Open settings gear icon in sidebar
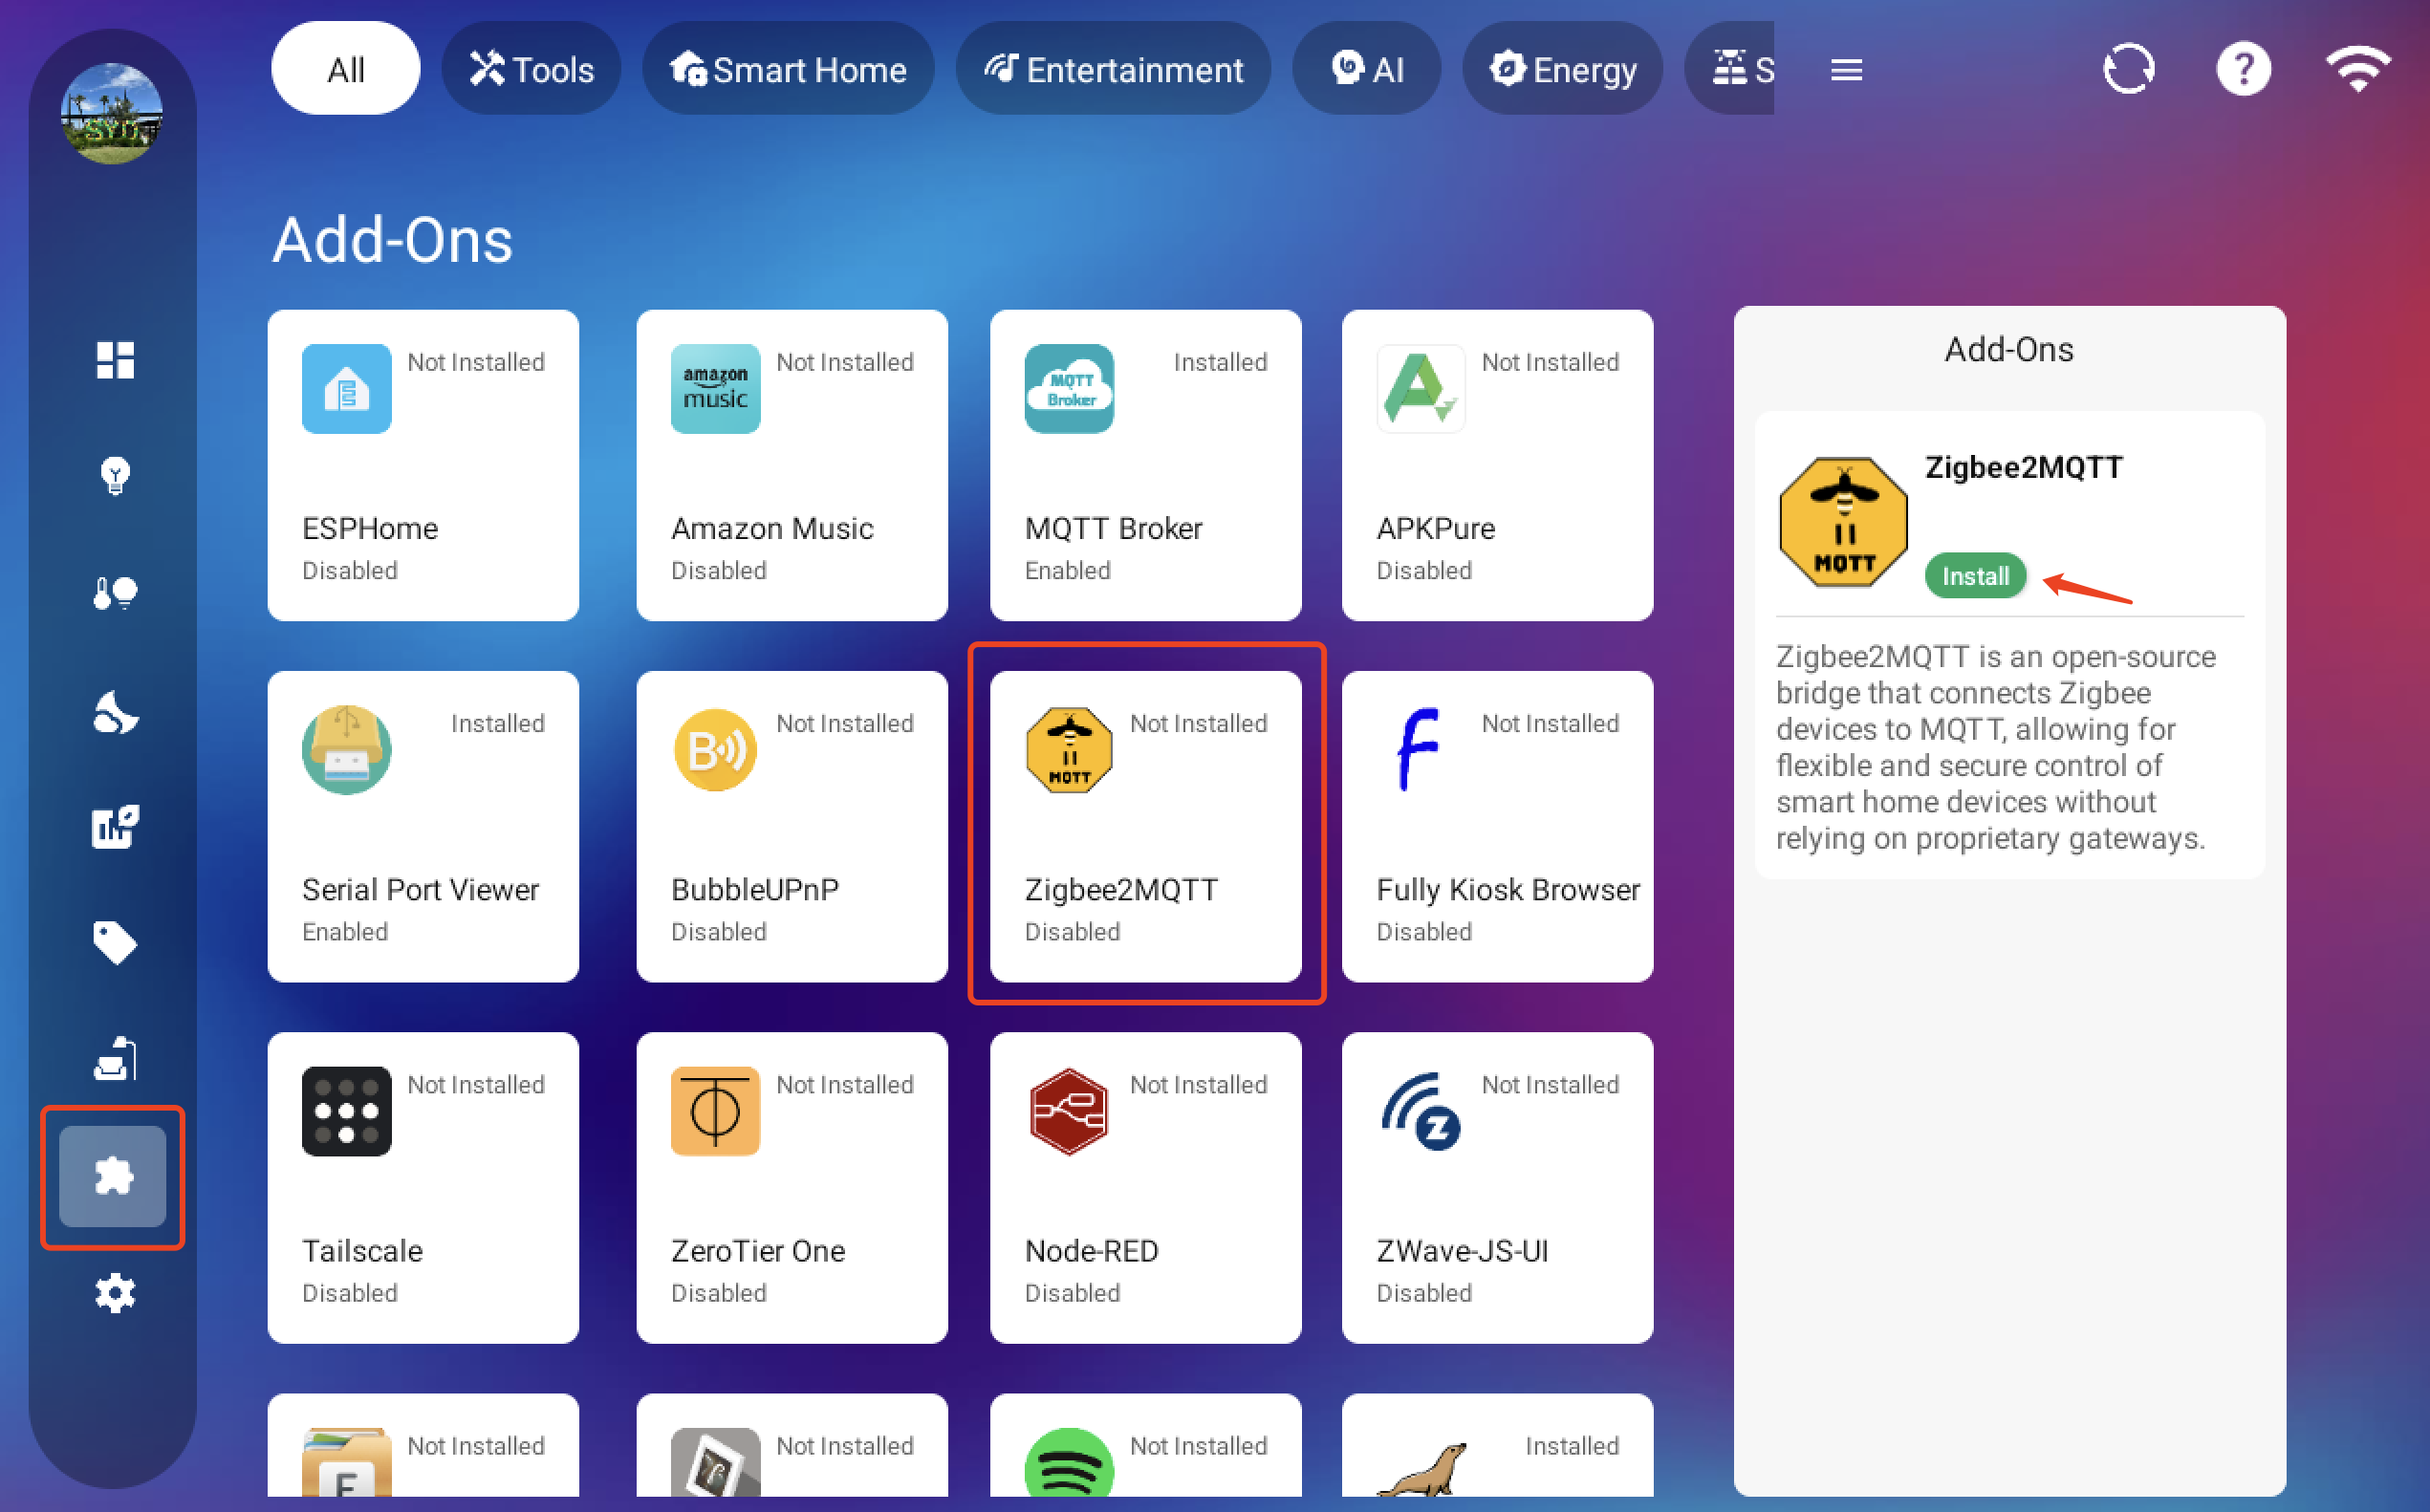This screenshot has width=2430, height=1512. [x=115, y=1293]
